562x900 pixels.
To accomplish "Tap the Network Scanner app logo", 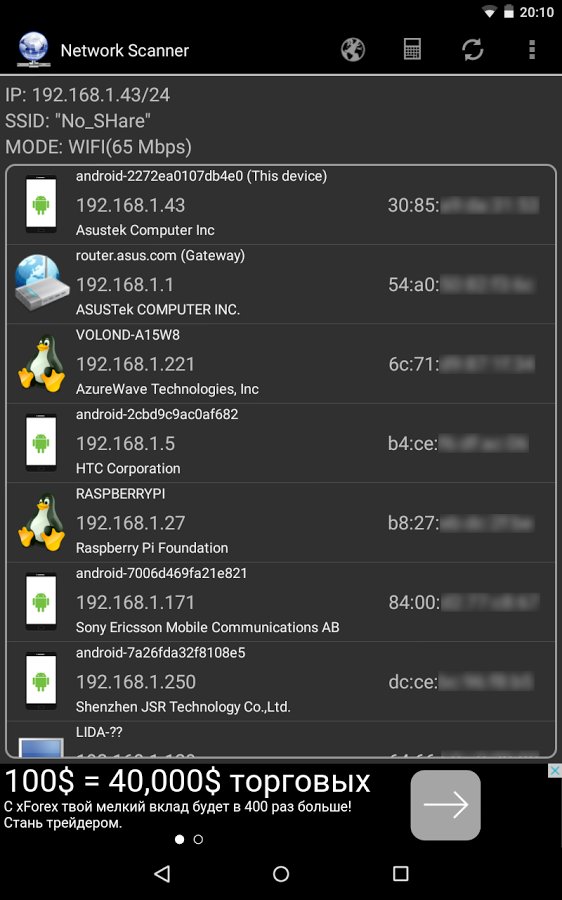I will 34,49.
